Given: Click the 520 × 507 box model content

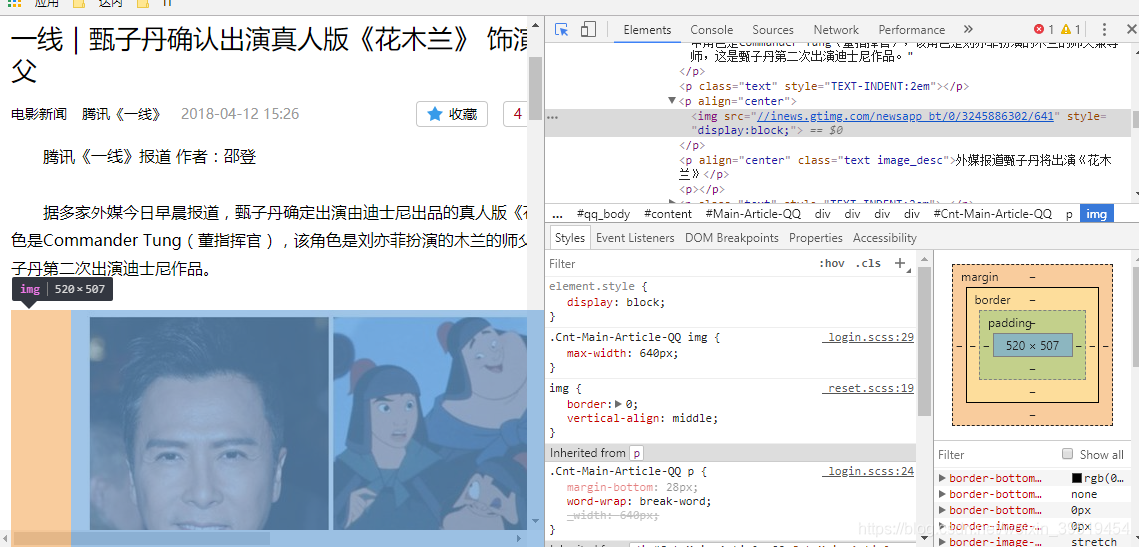Looking at the screenshot, I should coord(1032,345).
